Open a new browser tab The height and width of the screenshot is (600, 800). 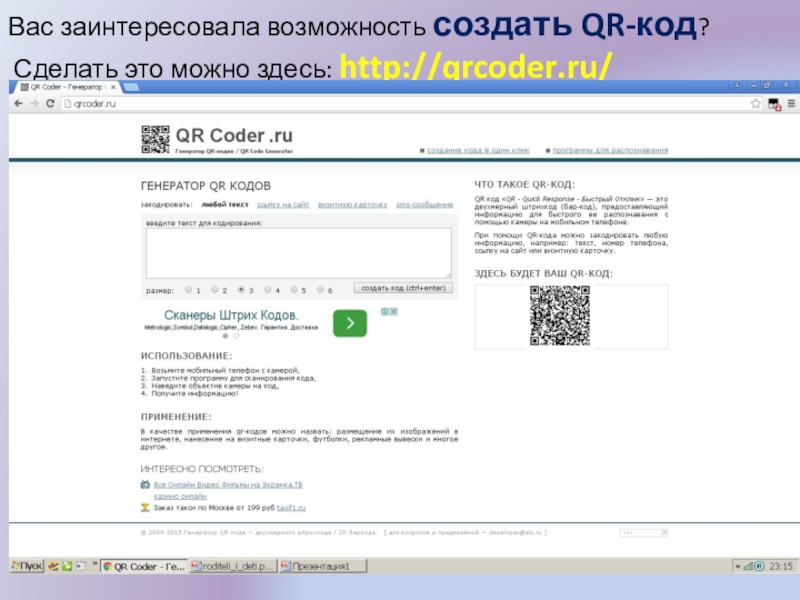click(x=131, y=87)
